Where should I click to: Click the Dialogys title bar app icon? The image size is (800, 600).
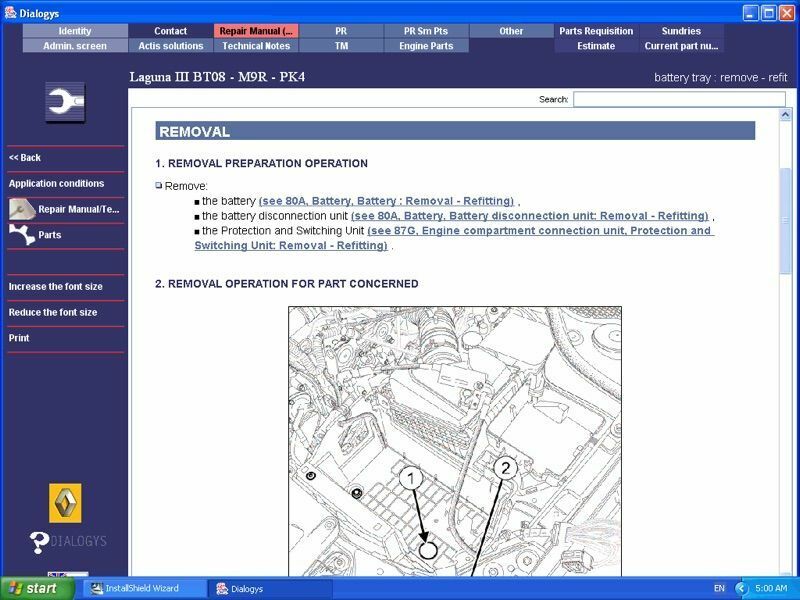[10, 13]
